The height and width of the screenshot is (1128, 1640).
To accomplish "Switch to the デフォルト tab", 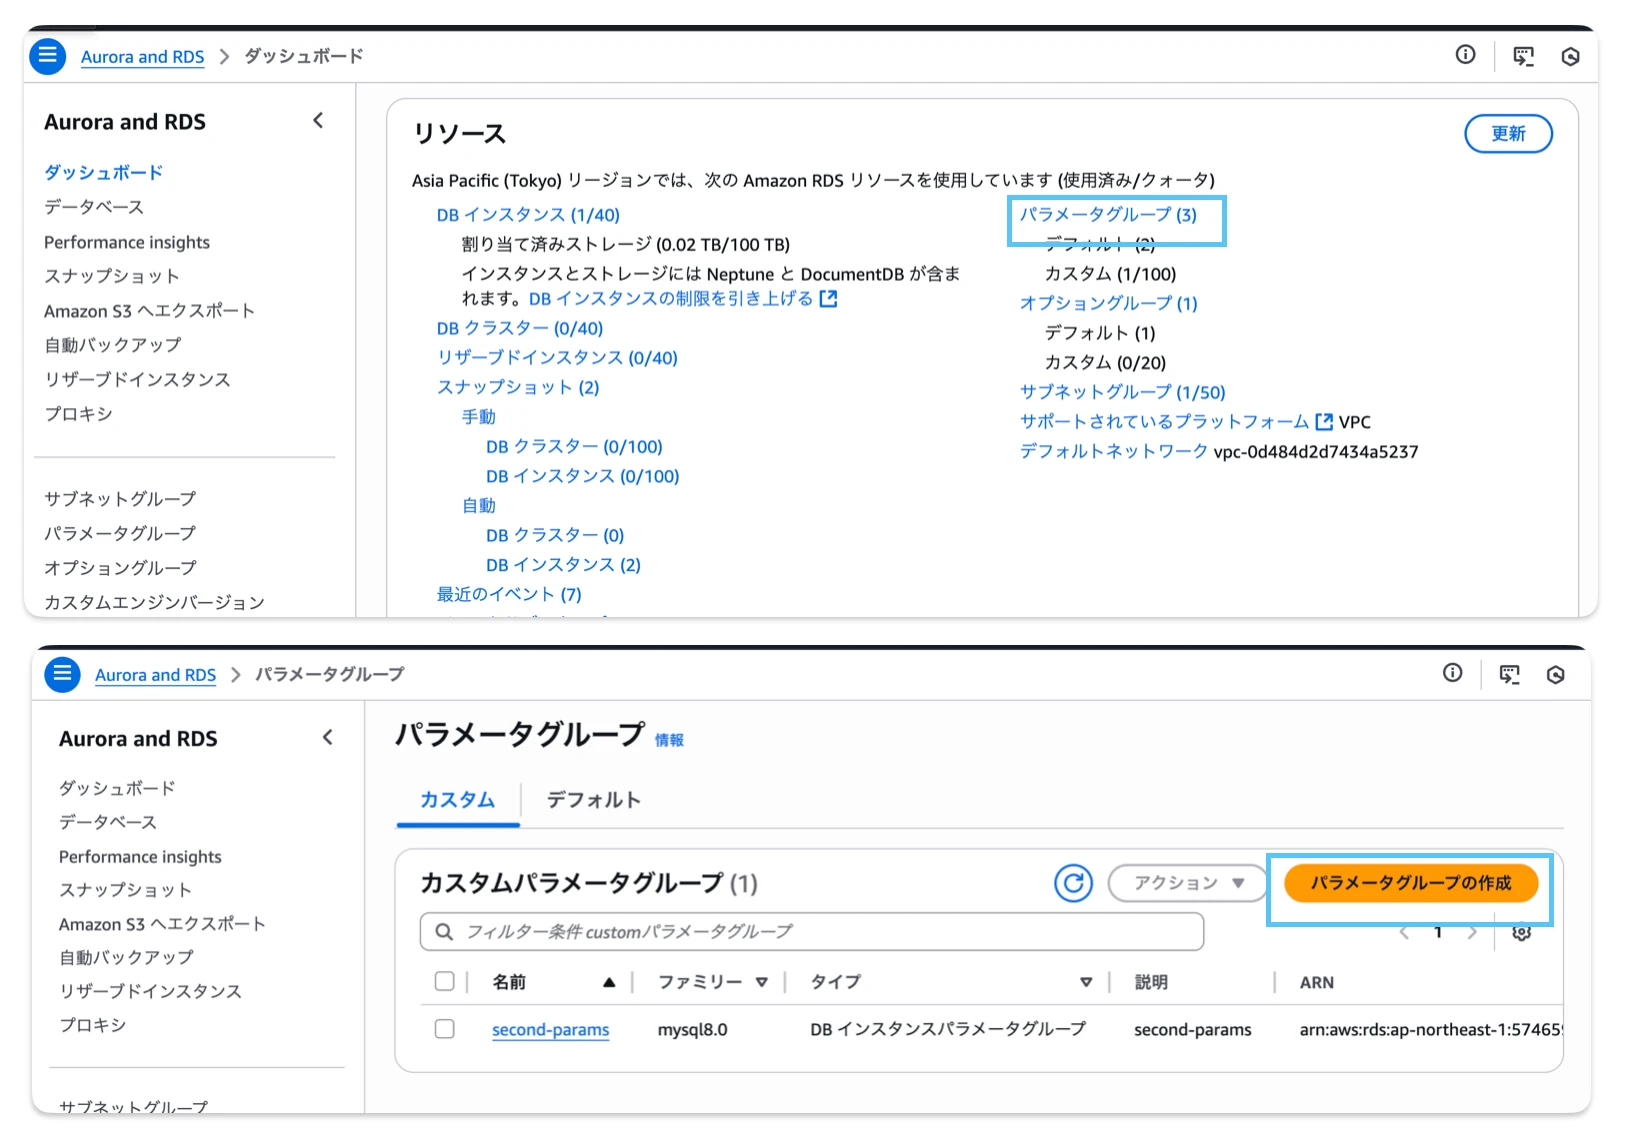I will pos(593,800).
